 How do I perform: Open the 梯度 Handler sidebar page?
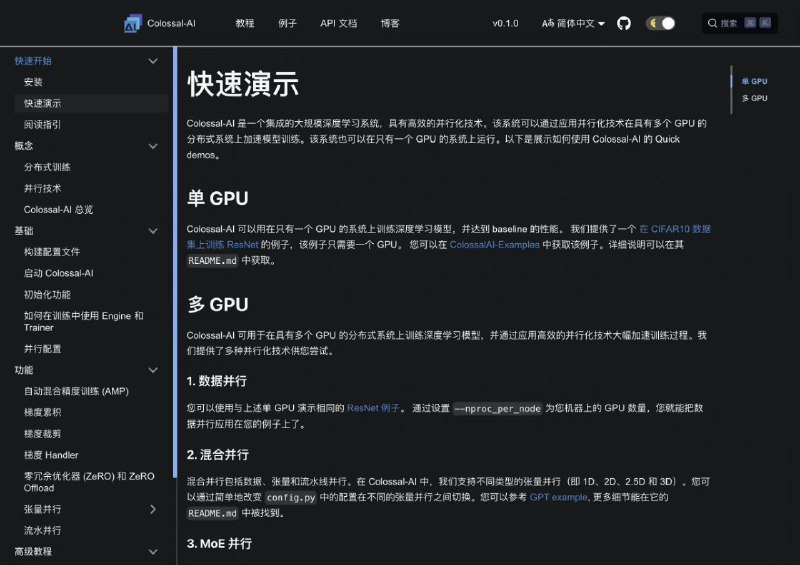[51, 455]
